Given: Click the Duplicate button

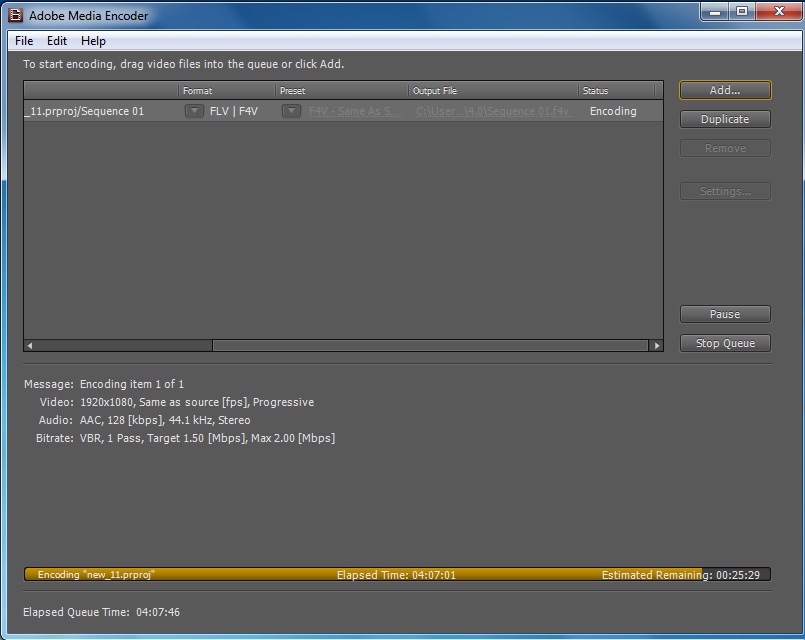Looking at the screenshot, I should coord(725,119).
